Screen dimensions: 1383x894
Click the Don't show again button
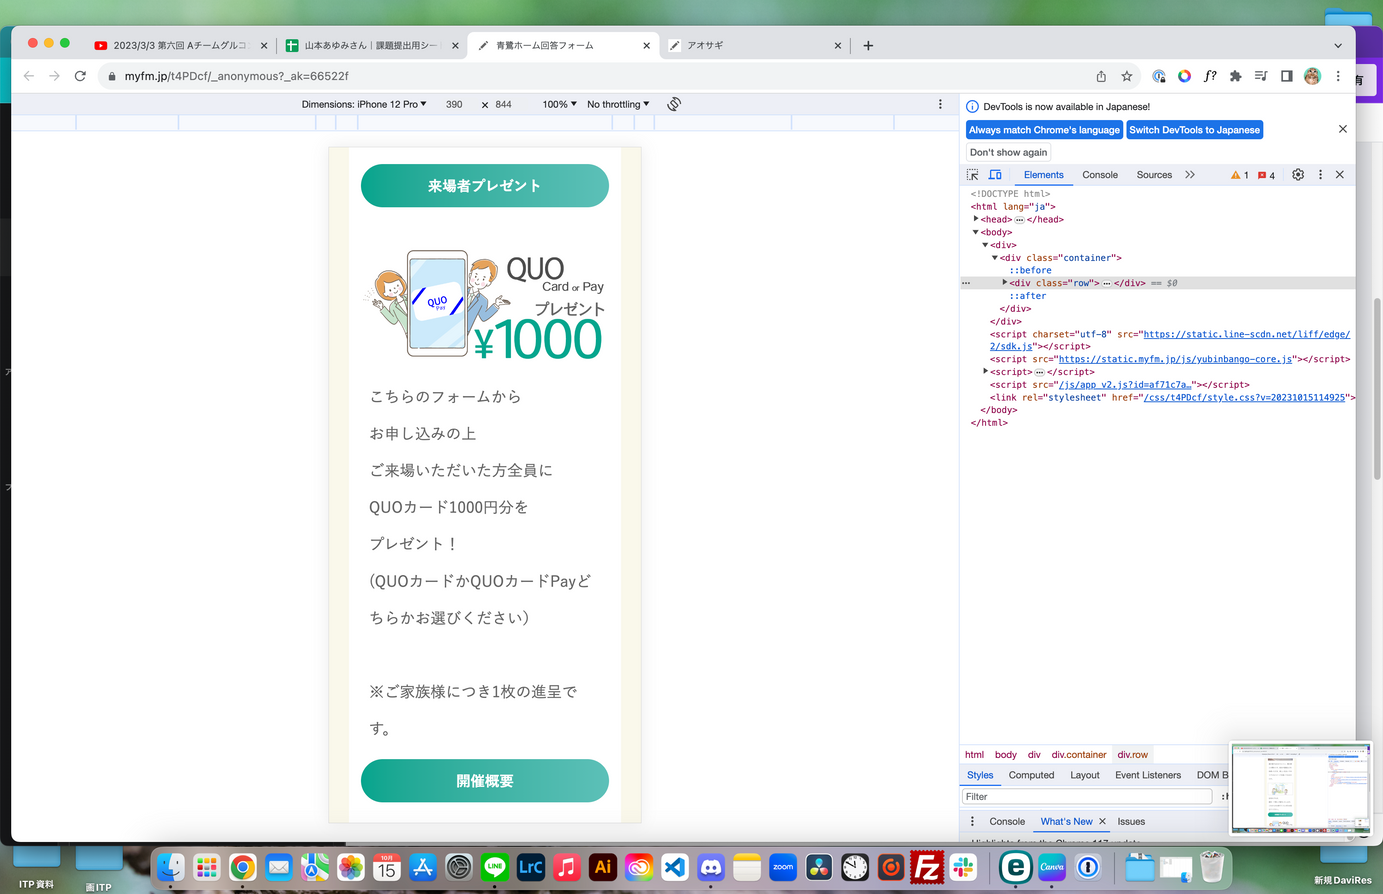pos(1008,152)
